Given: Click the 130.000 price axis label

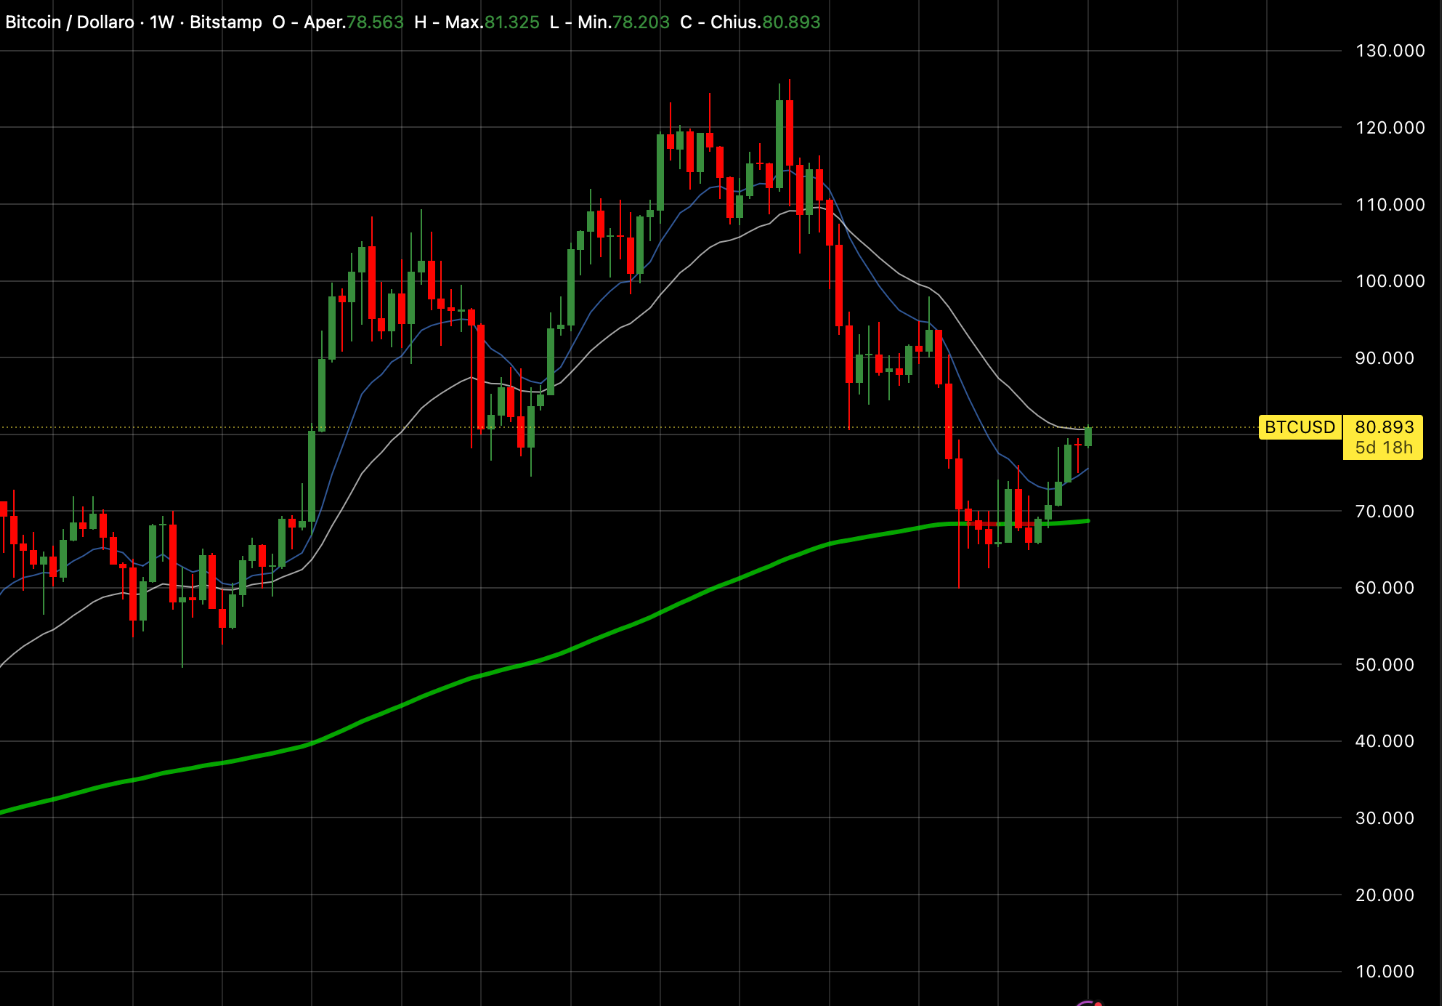Looking at the screenshot, I should (1390, 51).
